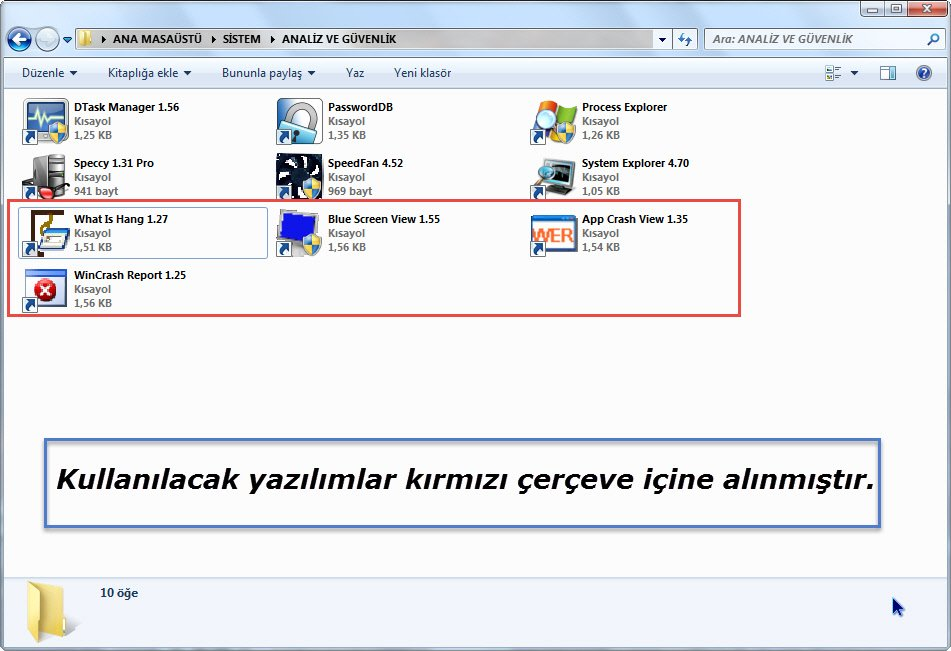Click the Yaz toolbar button
This screenshot has width=951, height=651.
click(355, 73)
